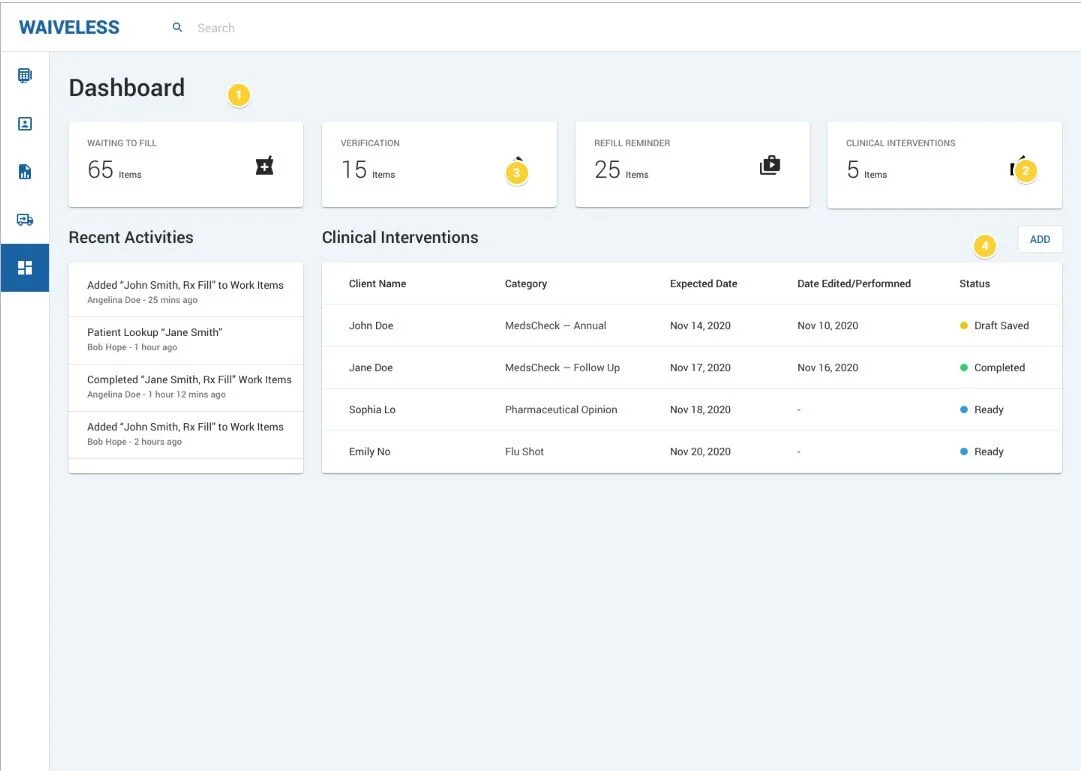
Task: Open the patient profile sidebar icon
Action: 25,123
